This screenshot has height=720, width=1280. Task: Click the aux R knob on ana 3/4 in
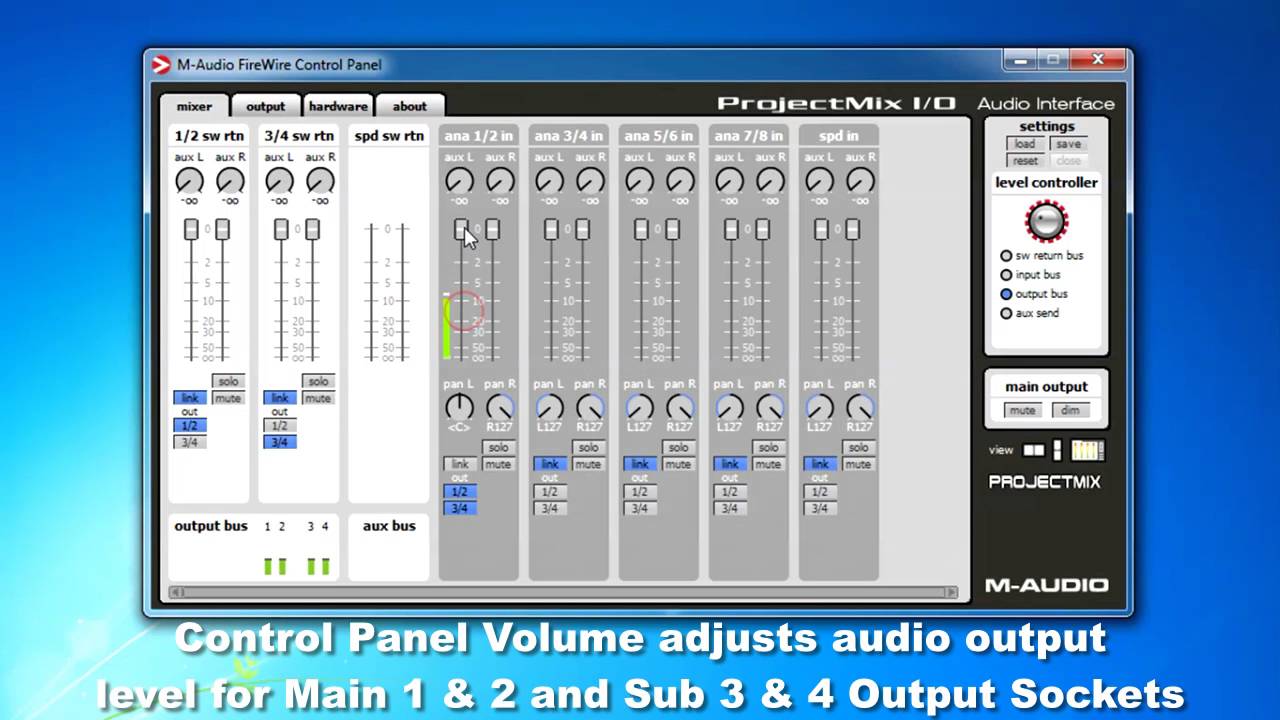(590, 181)
